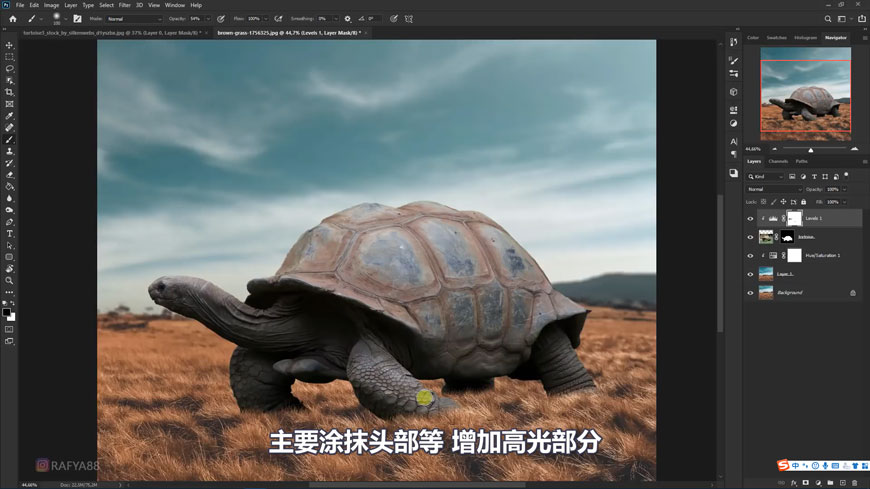Hide the Background layer
This screenshot has width=870, height=489.
tap(750, 293)
